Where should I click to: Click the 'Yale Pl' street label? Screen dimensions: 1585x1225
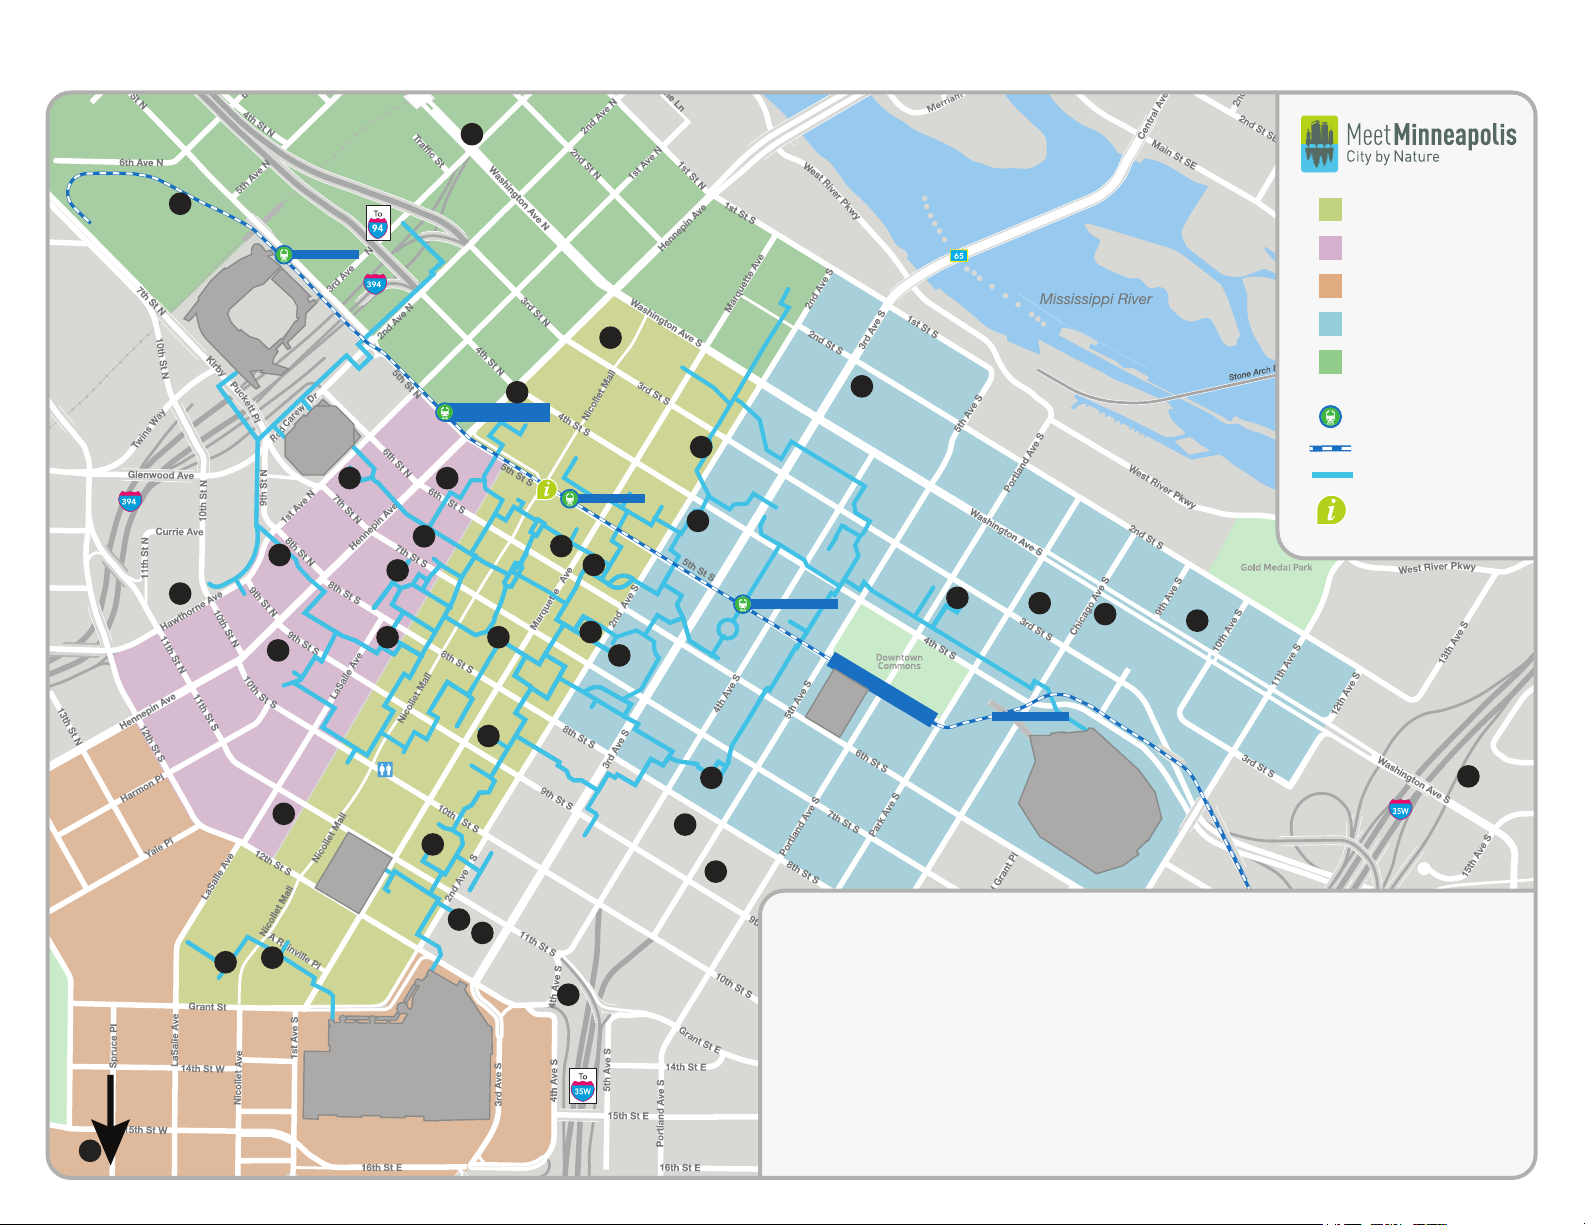159,848
